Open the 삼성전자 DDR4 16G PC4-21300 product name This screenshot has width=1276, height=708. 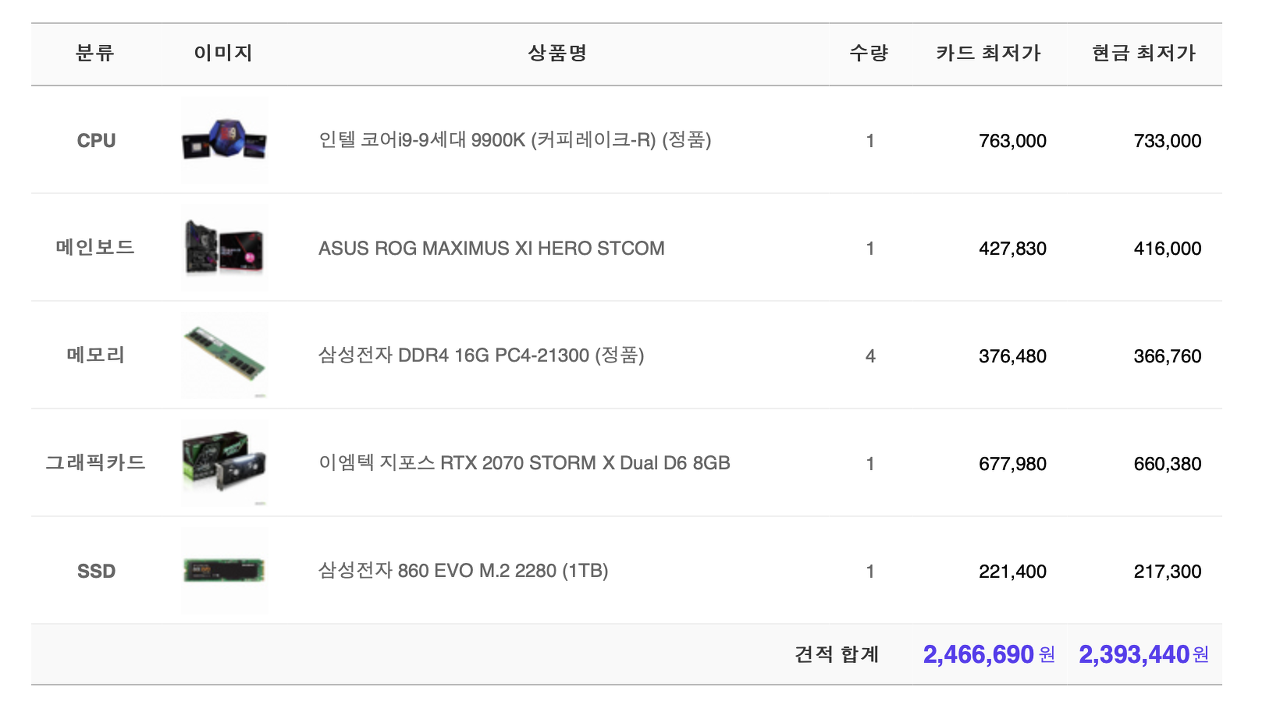pos(481,356)
